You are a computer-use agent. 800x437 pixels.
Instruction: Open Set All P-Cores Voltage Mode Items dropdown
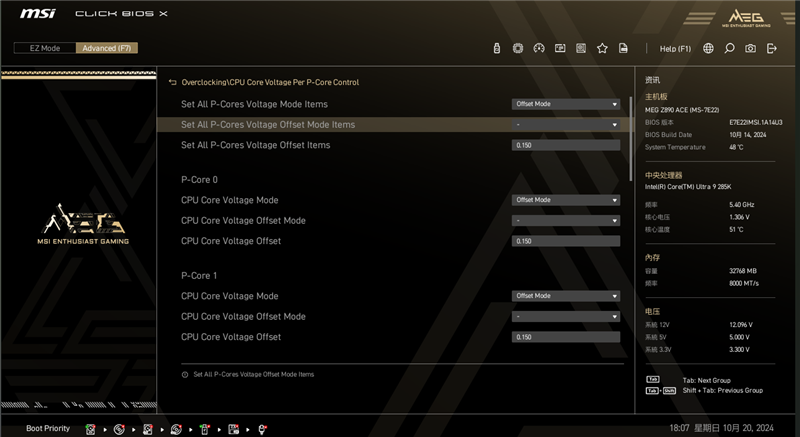pyautogui.click(x=566, y=104)
